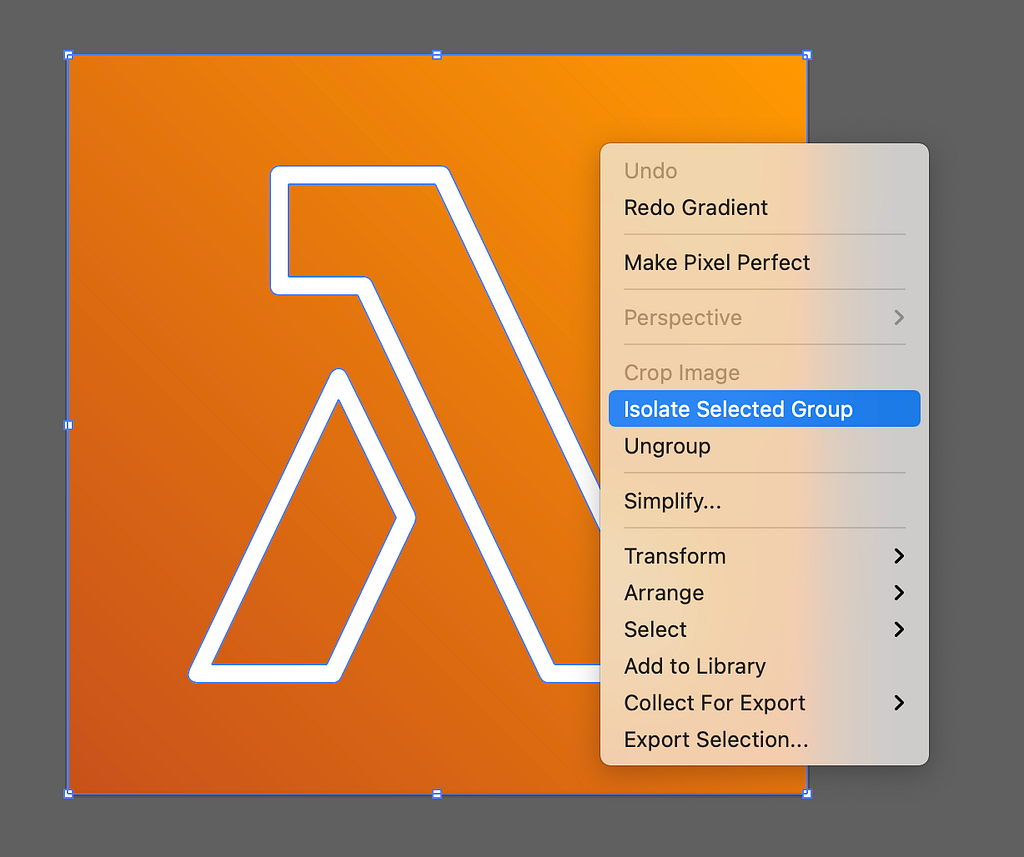Click the top-right selection handle
This screenshot has height=857, width=1024.
807,56
